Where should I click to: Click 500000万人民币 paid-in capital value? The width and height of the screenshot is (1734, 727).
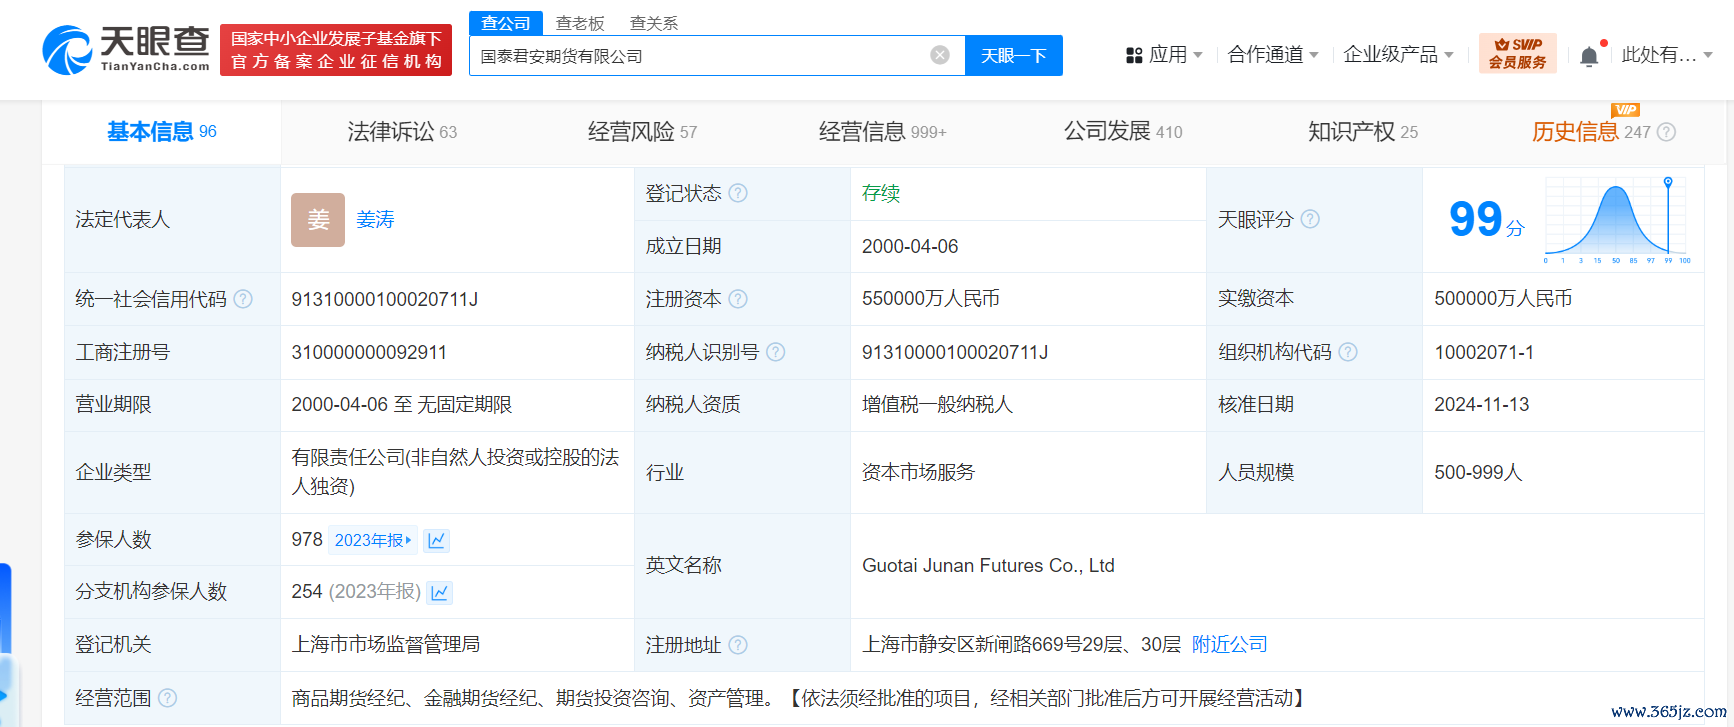[1503, 299]
